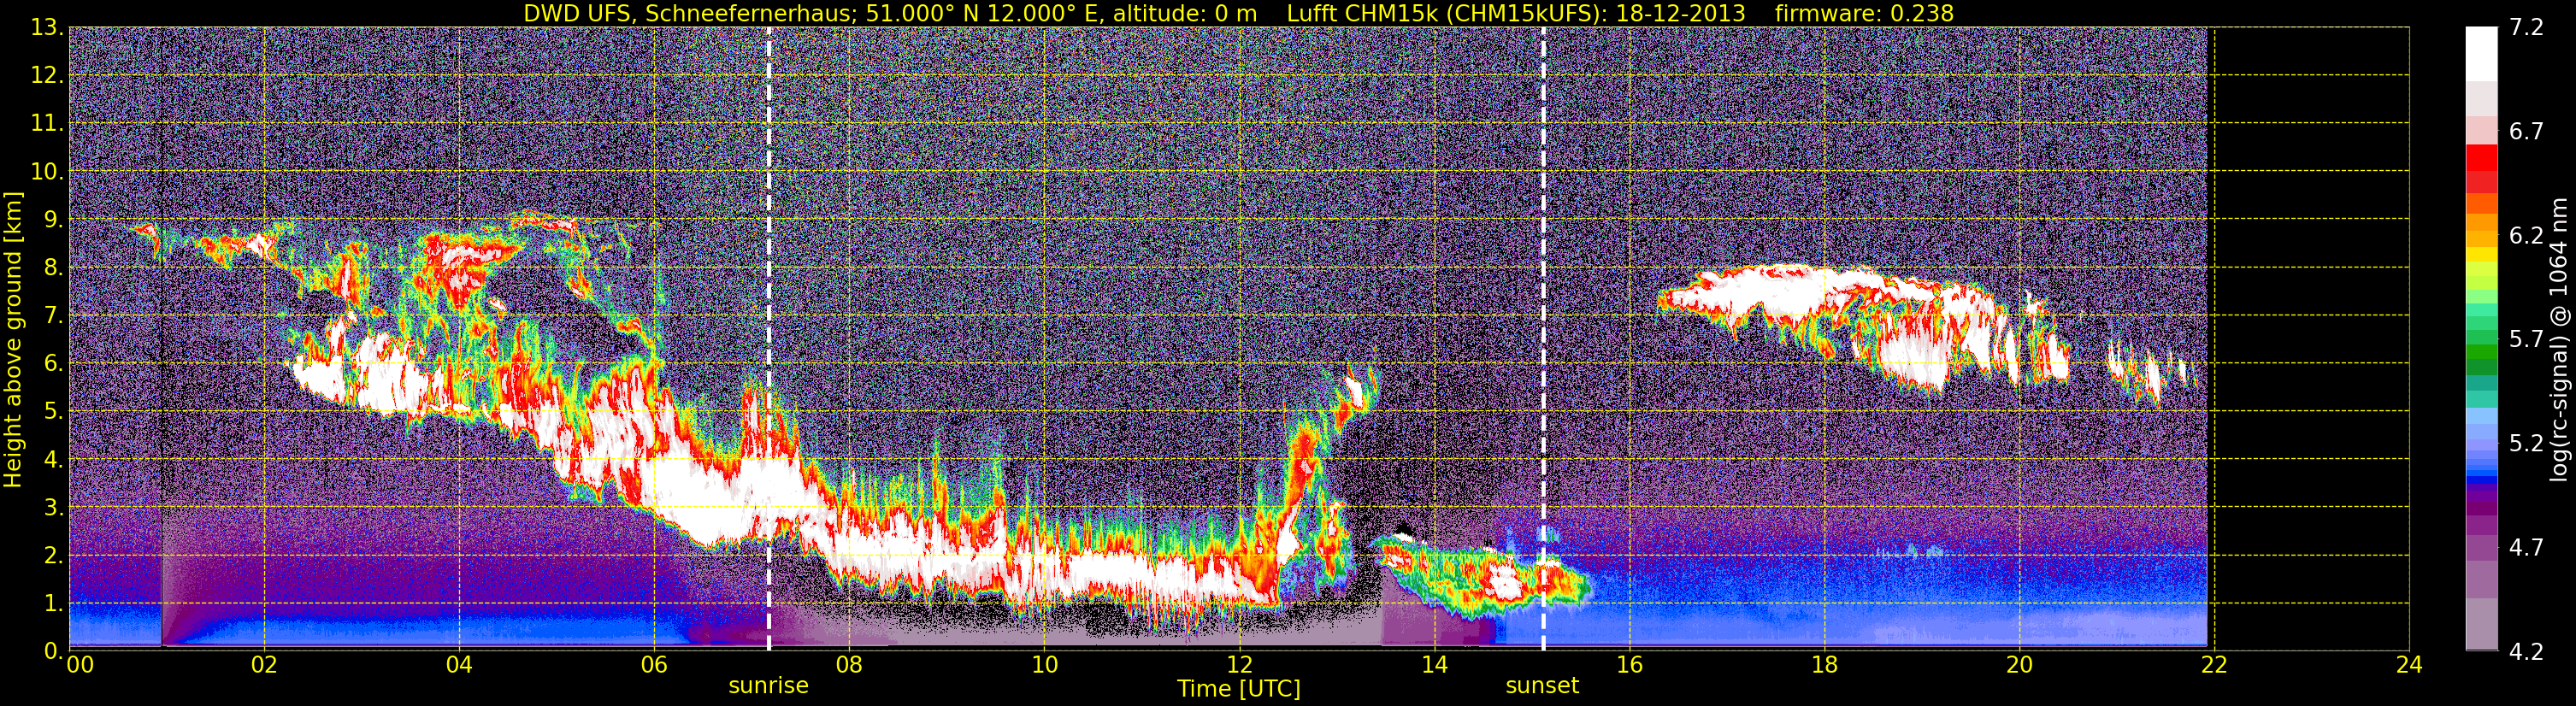
Task: Click the height axis tick '11.'
Action: (x=48, y=124)
